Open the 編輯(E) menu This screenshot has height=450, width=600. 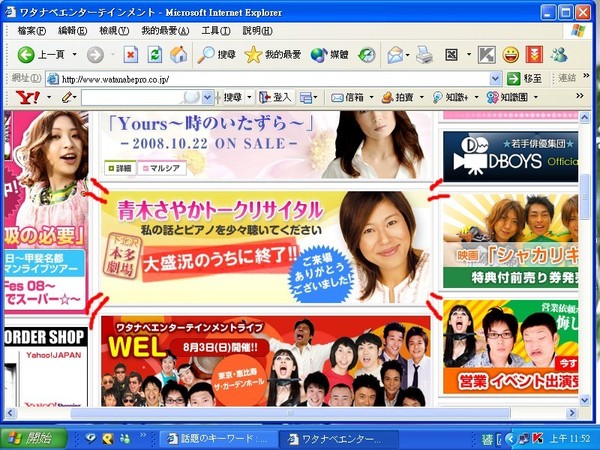click(x=72, y=31)
